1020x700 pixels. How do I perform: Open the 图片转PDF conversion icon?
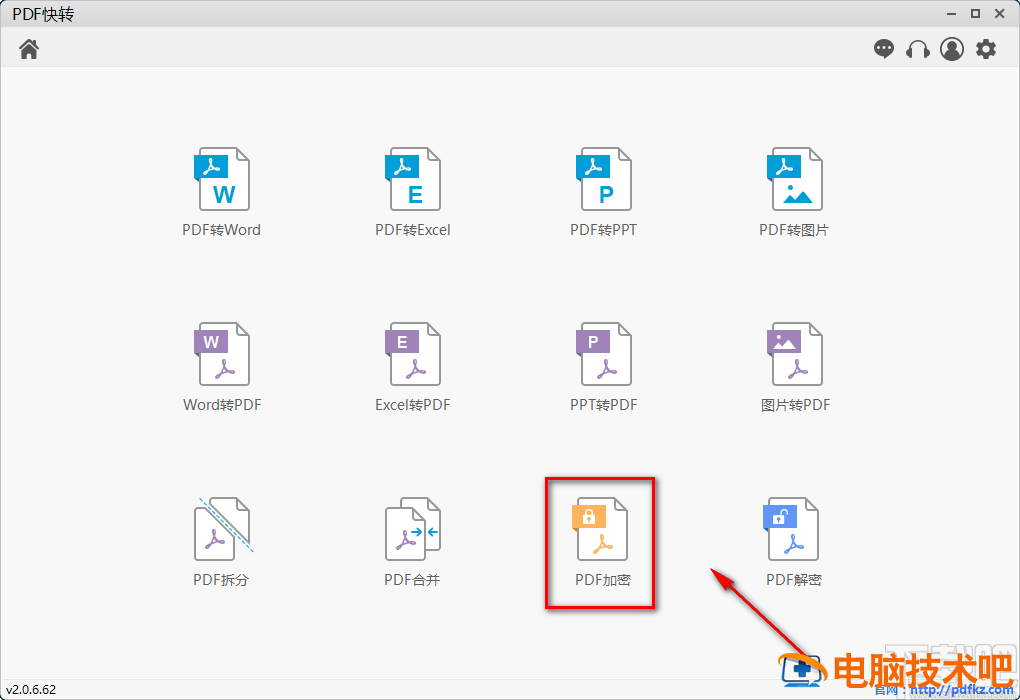794,354
